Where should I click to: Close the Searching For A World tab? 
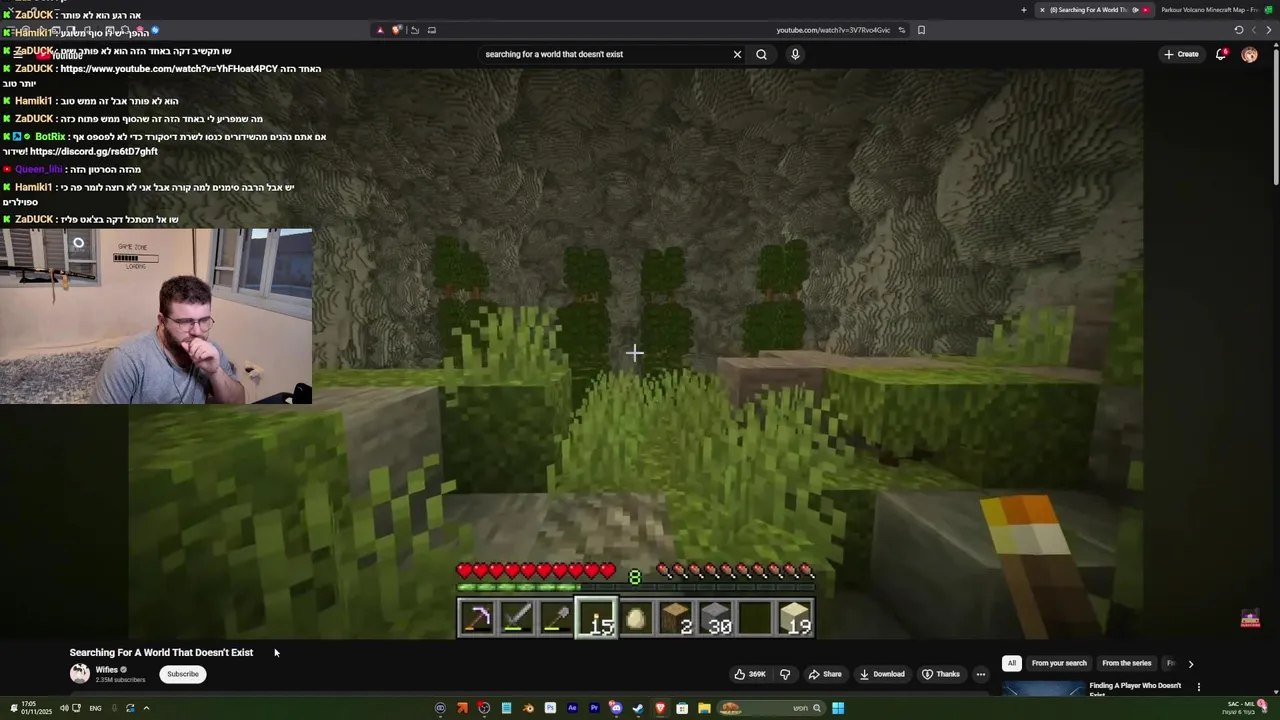[x=1042, y=10]
